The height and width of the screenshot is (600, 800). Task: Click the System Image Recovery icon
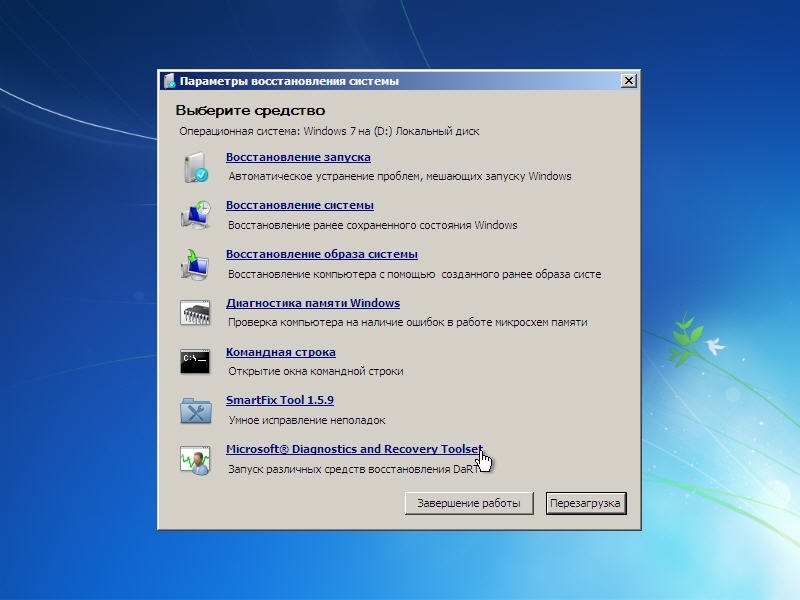(195, 264)
